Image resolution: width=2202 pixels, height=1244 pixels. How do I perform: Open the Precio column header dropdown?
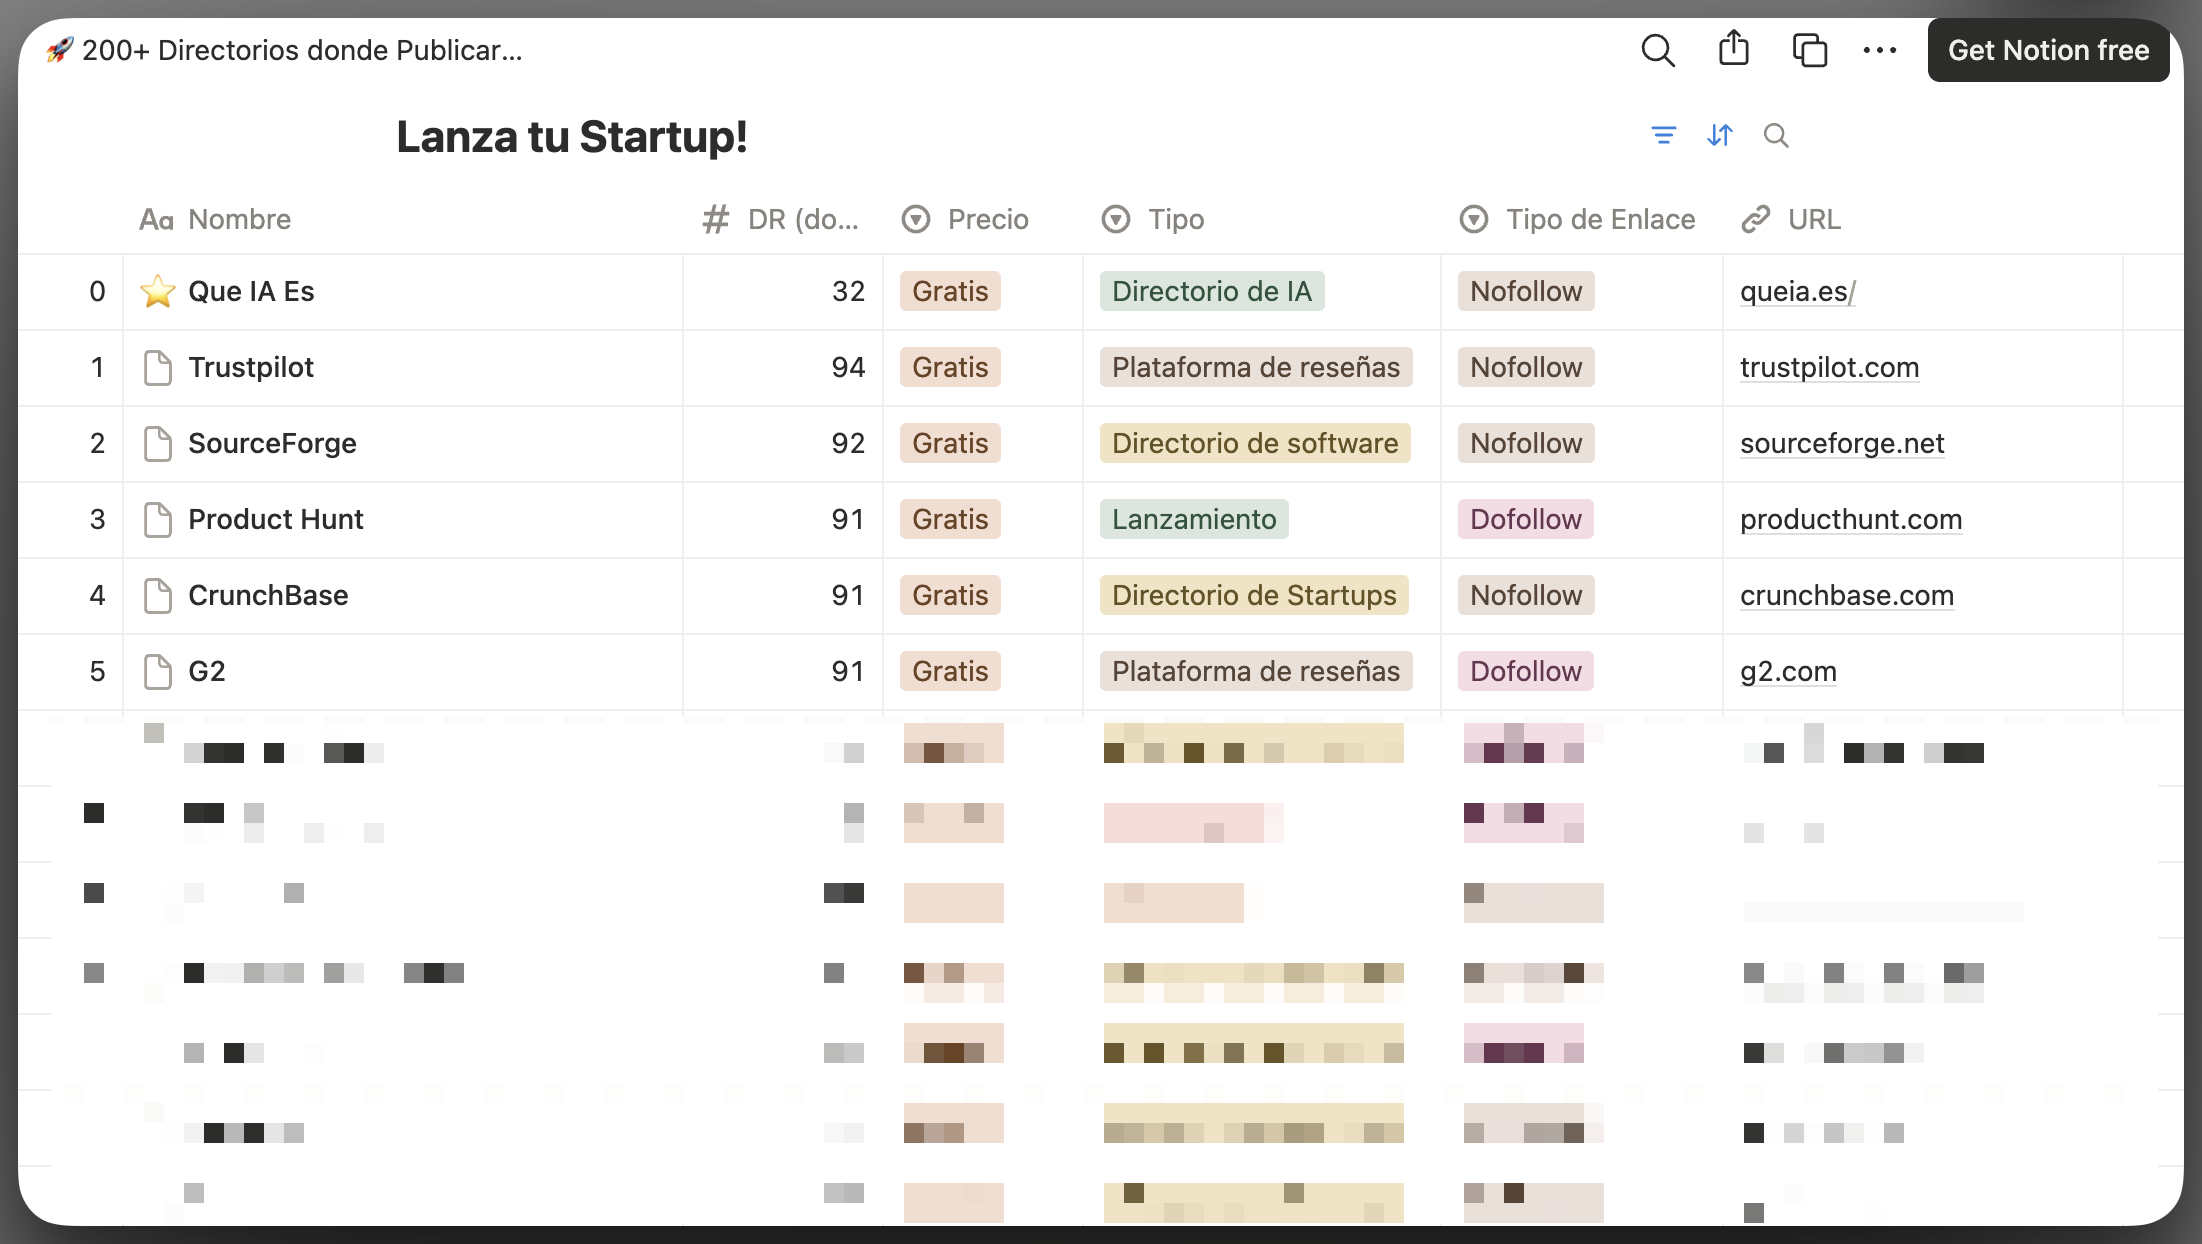[916, 219]
